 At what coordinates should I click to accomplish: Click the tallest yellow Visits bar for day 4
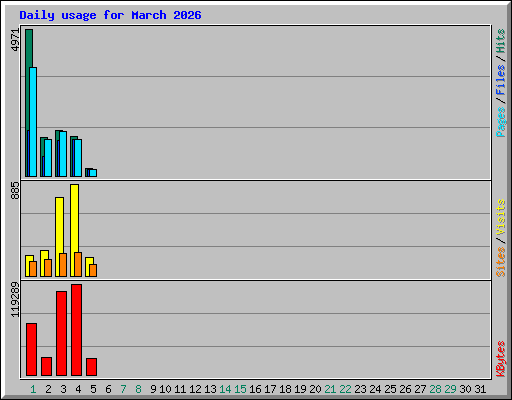75,218
